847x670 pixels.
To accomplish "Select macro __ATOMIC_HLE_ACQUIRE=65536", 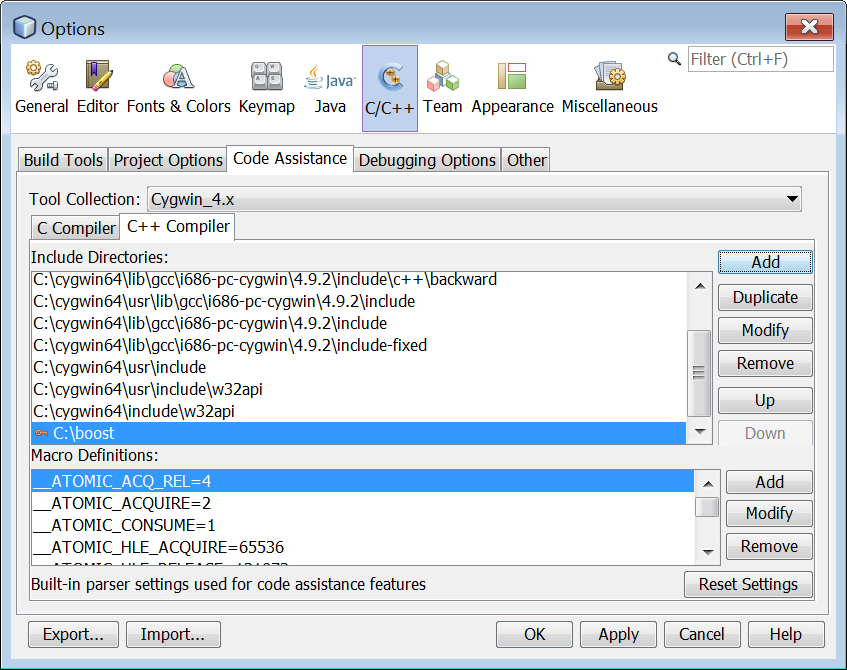I will [x=363, y=547].
